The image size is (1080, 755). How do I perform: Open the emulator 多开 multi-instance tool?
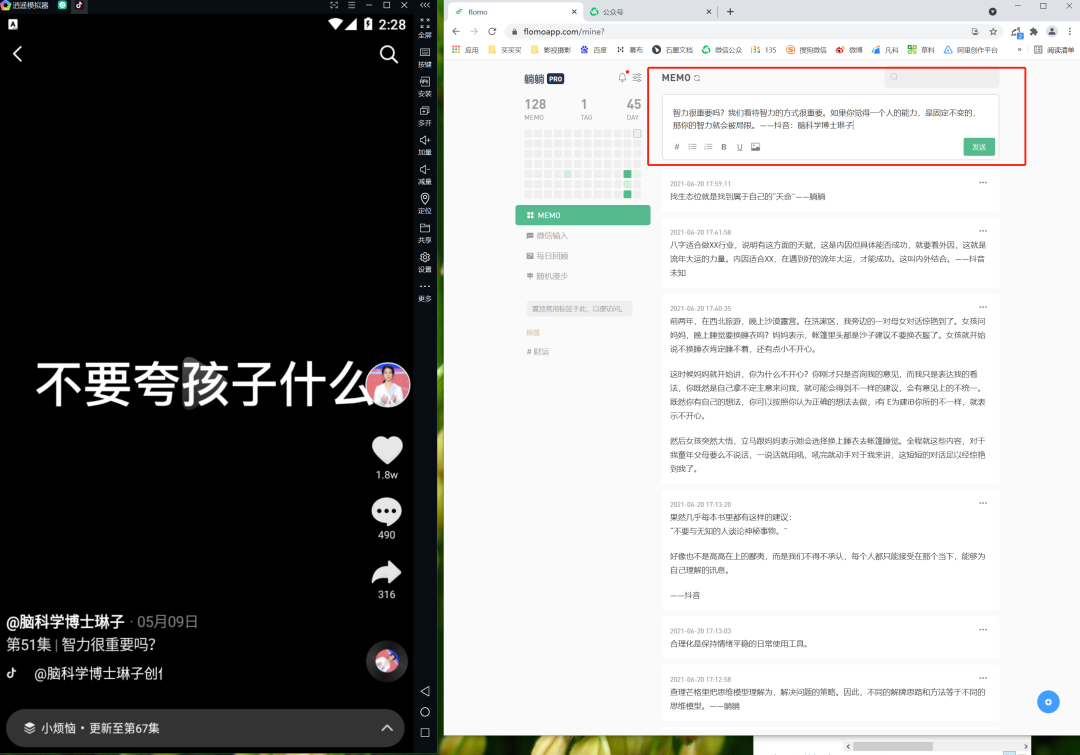pos(425,112)
